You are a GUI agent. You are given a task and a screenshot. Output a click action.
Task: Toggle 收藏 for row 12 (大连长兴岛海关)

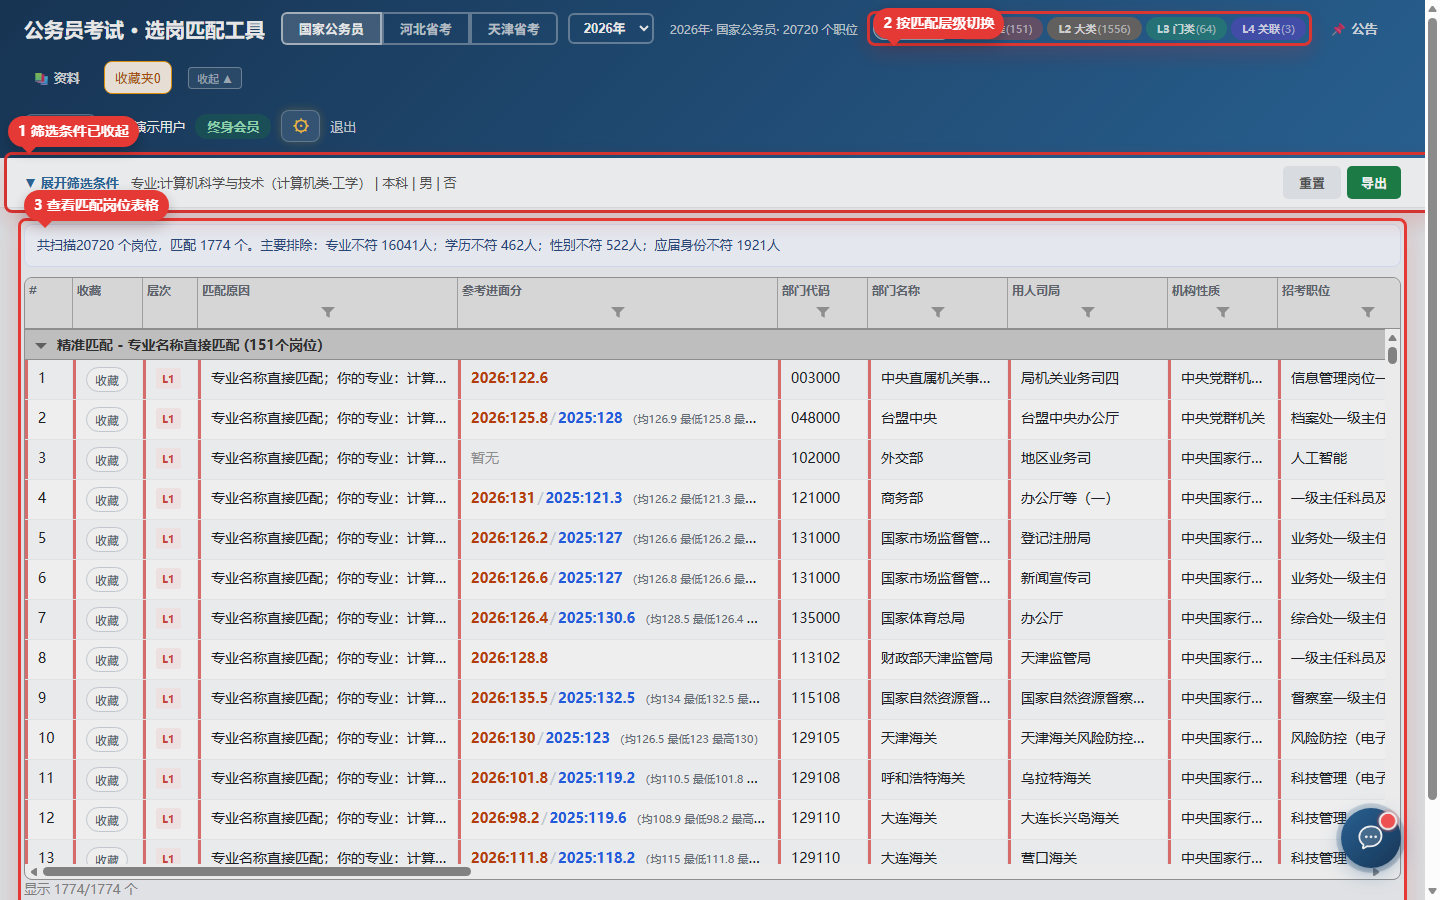click(107, 820)
